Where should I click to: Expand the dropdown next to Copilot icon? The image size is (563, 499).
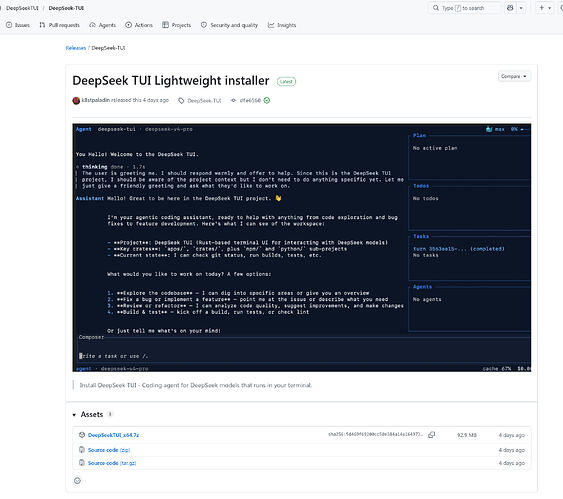(x=521, y=8)
